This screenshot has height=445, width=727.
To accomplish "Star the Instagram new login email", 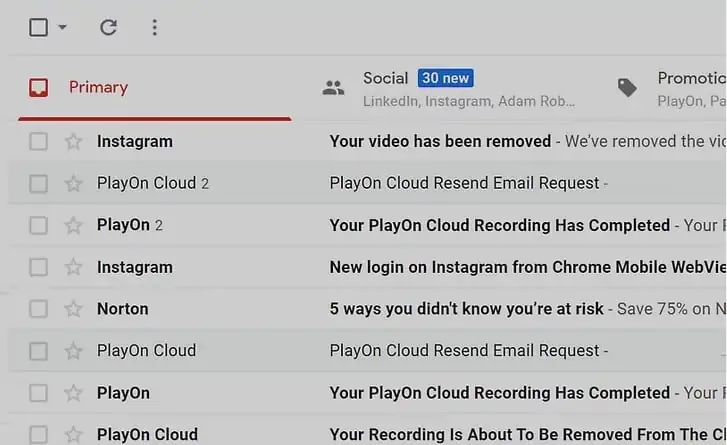I will [73, 267].
